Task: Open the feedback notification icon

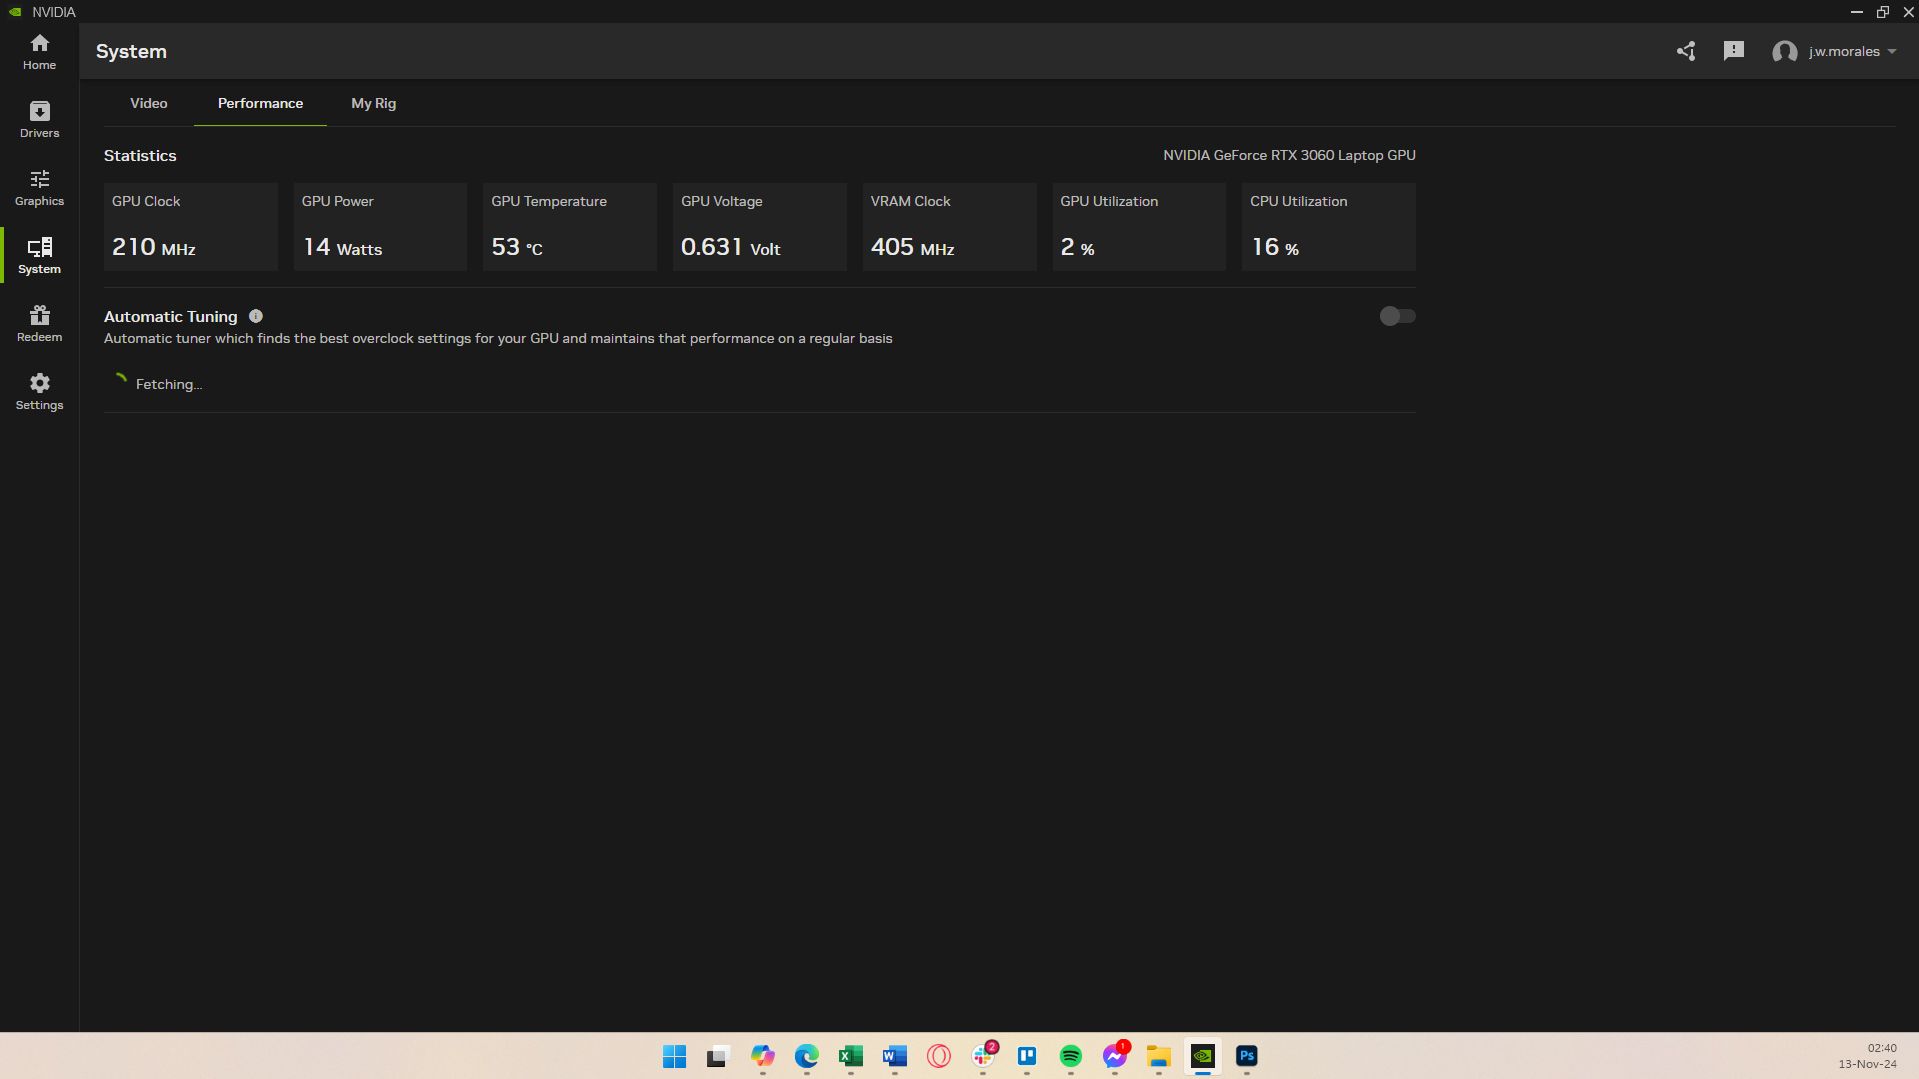Action: (x=1733, y=51)
